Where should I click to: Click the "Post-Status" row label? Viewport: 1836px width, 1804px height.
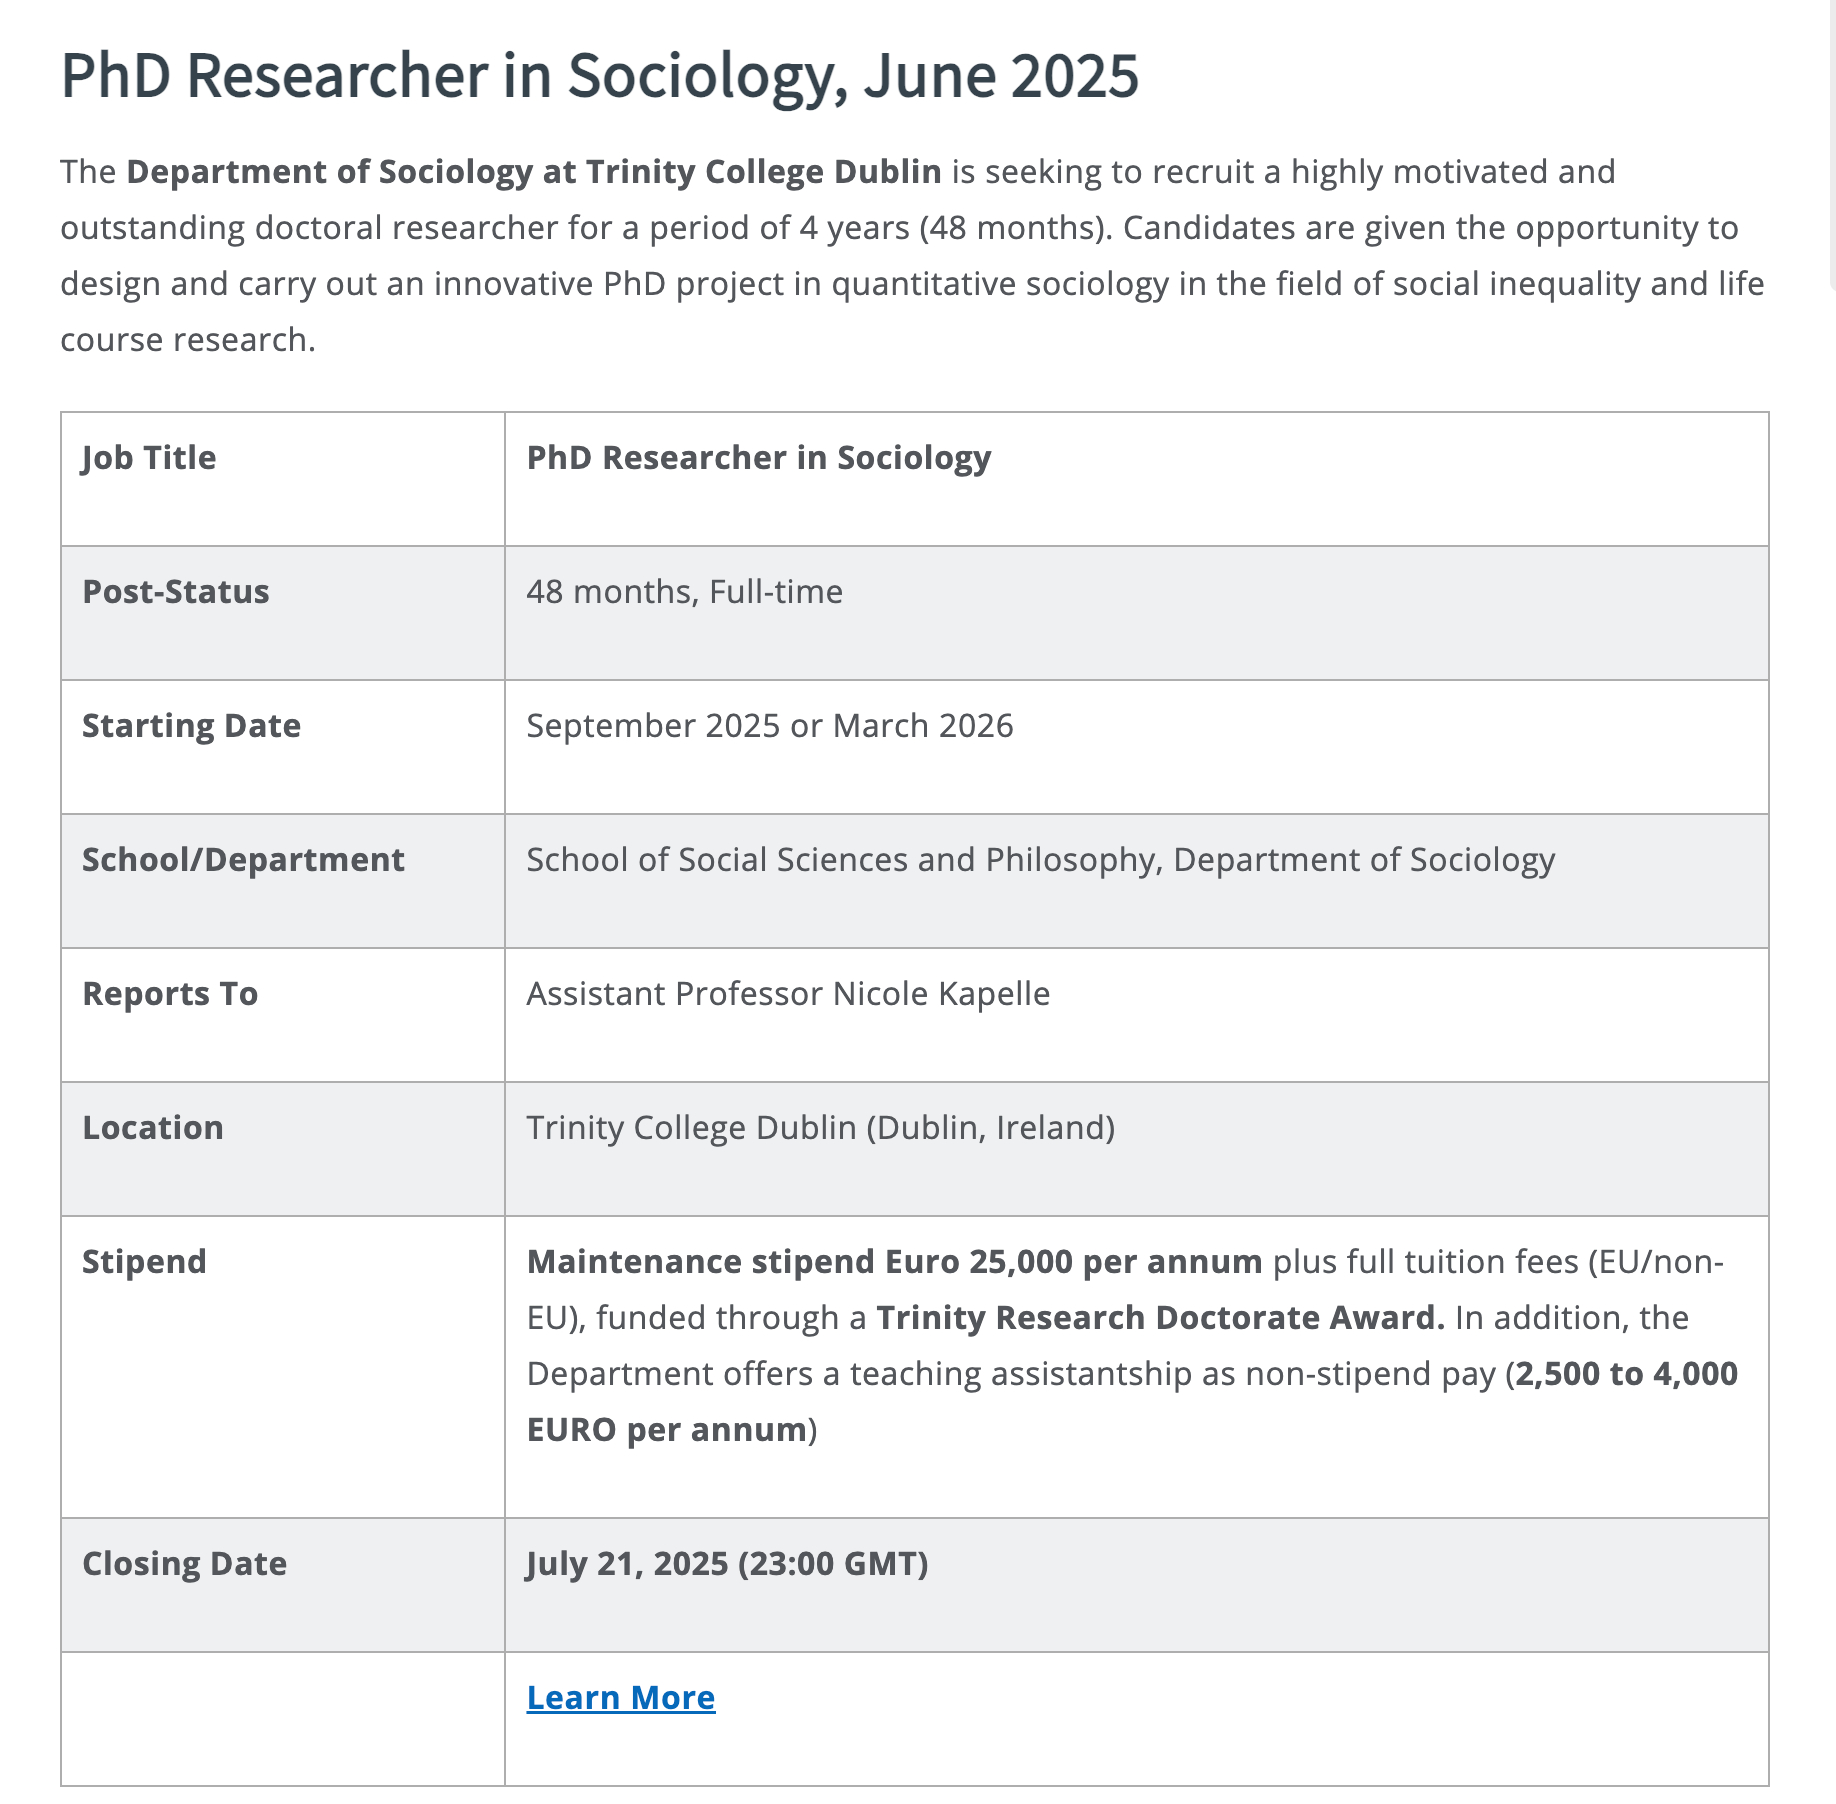pos(176,592)
